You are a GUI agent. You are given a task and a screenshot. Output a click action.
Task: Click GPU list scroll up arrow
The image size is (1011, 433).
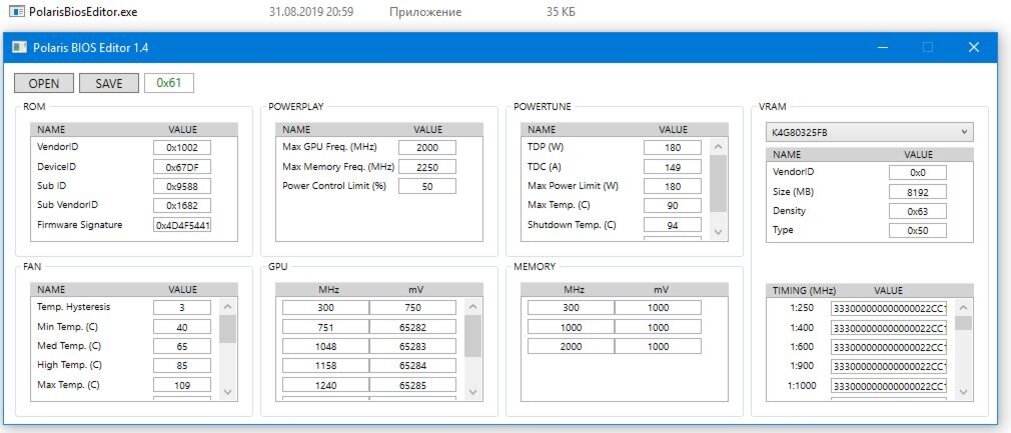click(473, 307)
